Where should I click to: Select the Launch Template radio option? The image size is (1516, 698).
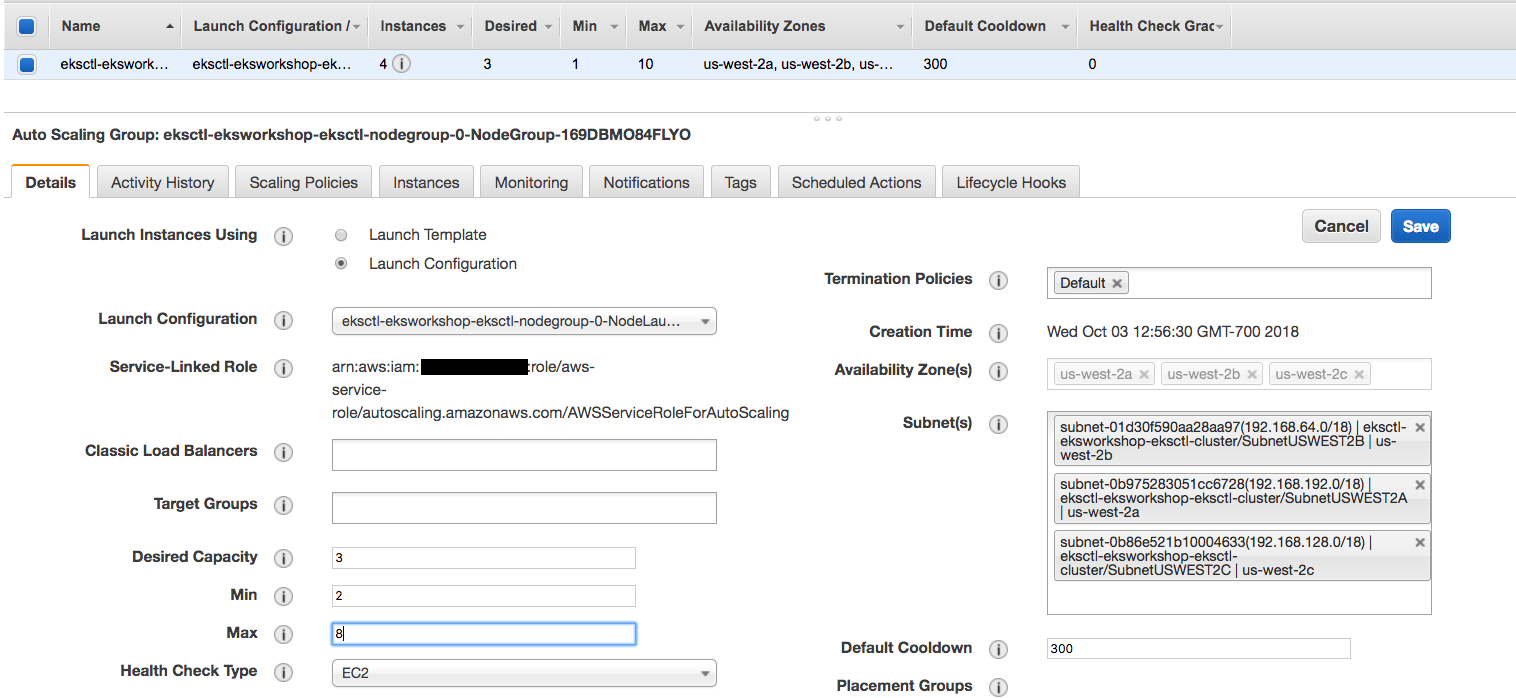(x=341, y=235)
